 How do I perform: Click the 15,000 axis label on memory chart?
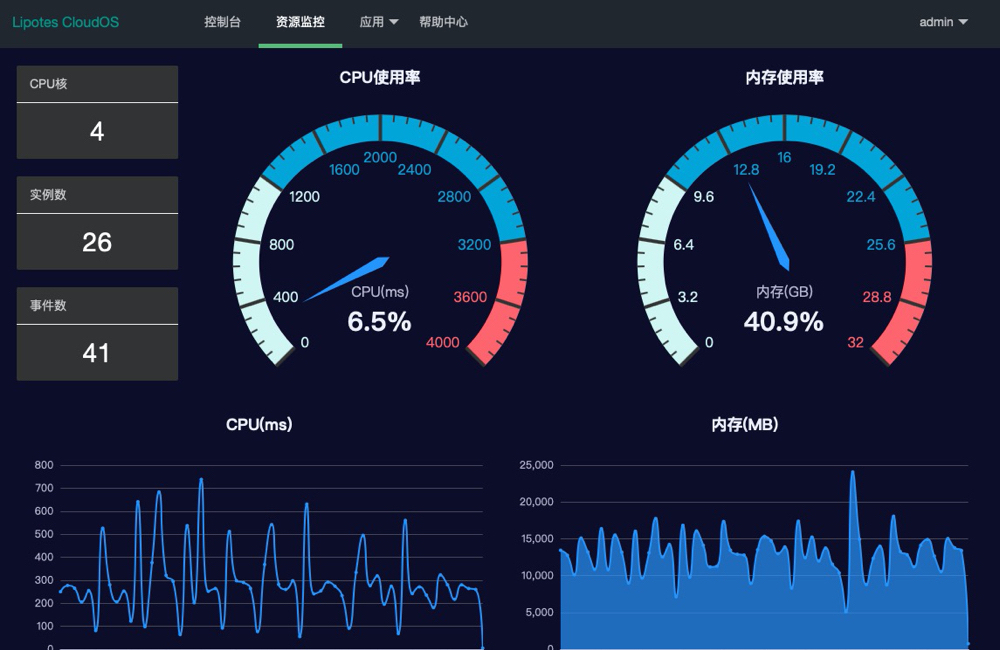[537, 539]
